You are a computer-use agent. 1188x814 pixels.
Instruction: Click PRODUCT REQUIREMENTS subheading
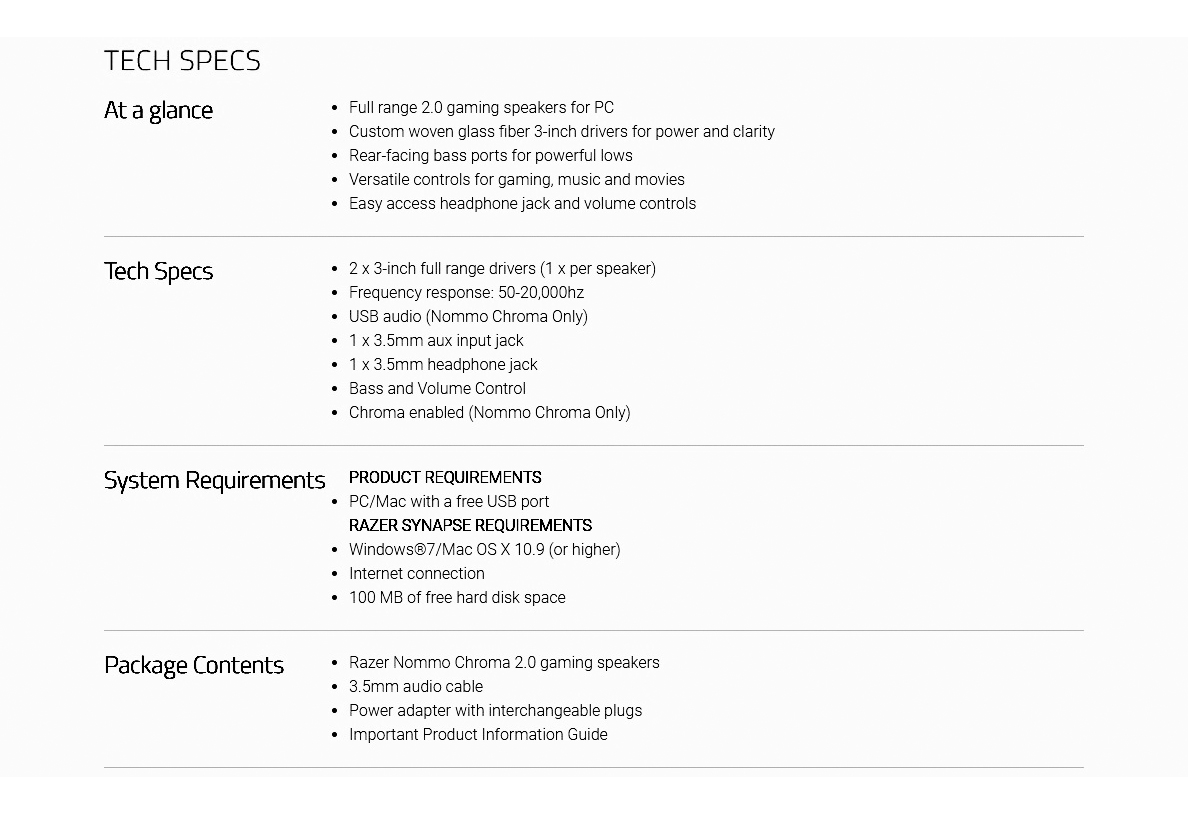[445, 477]
